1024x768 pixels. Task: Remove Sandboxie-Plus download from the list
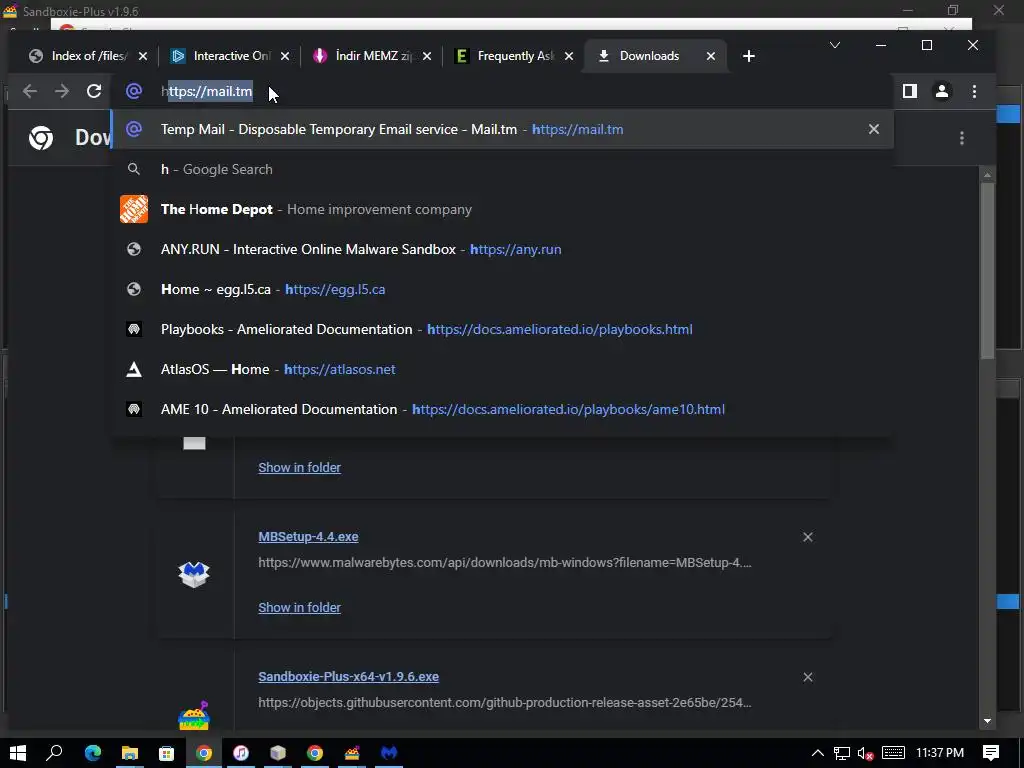coord(808,677)
